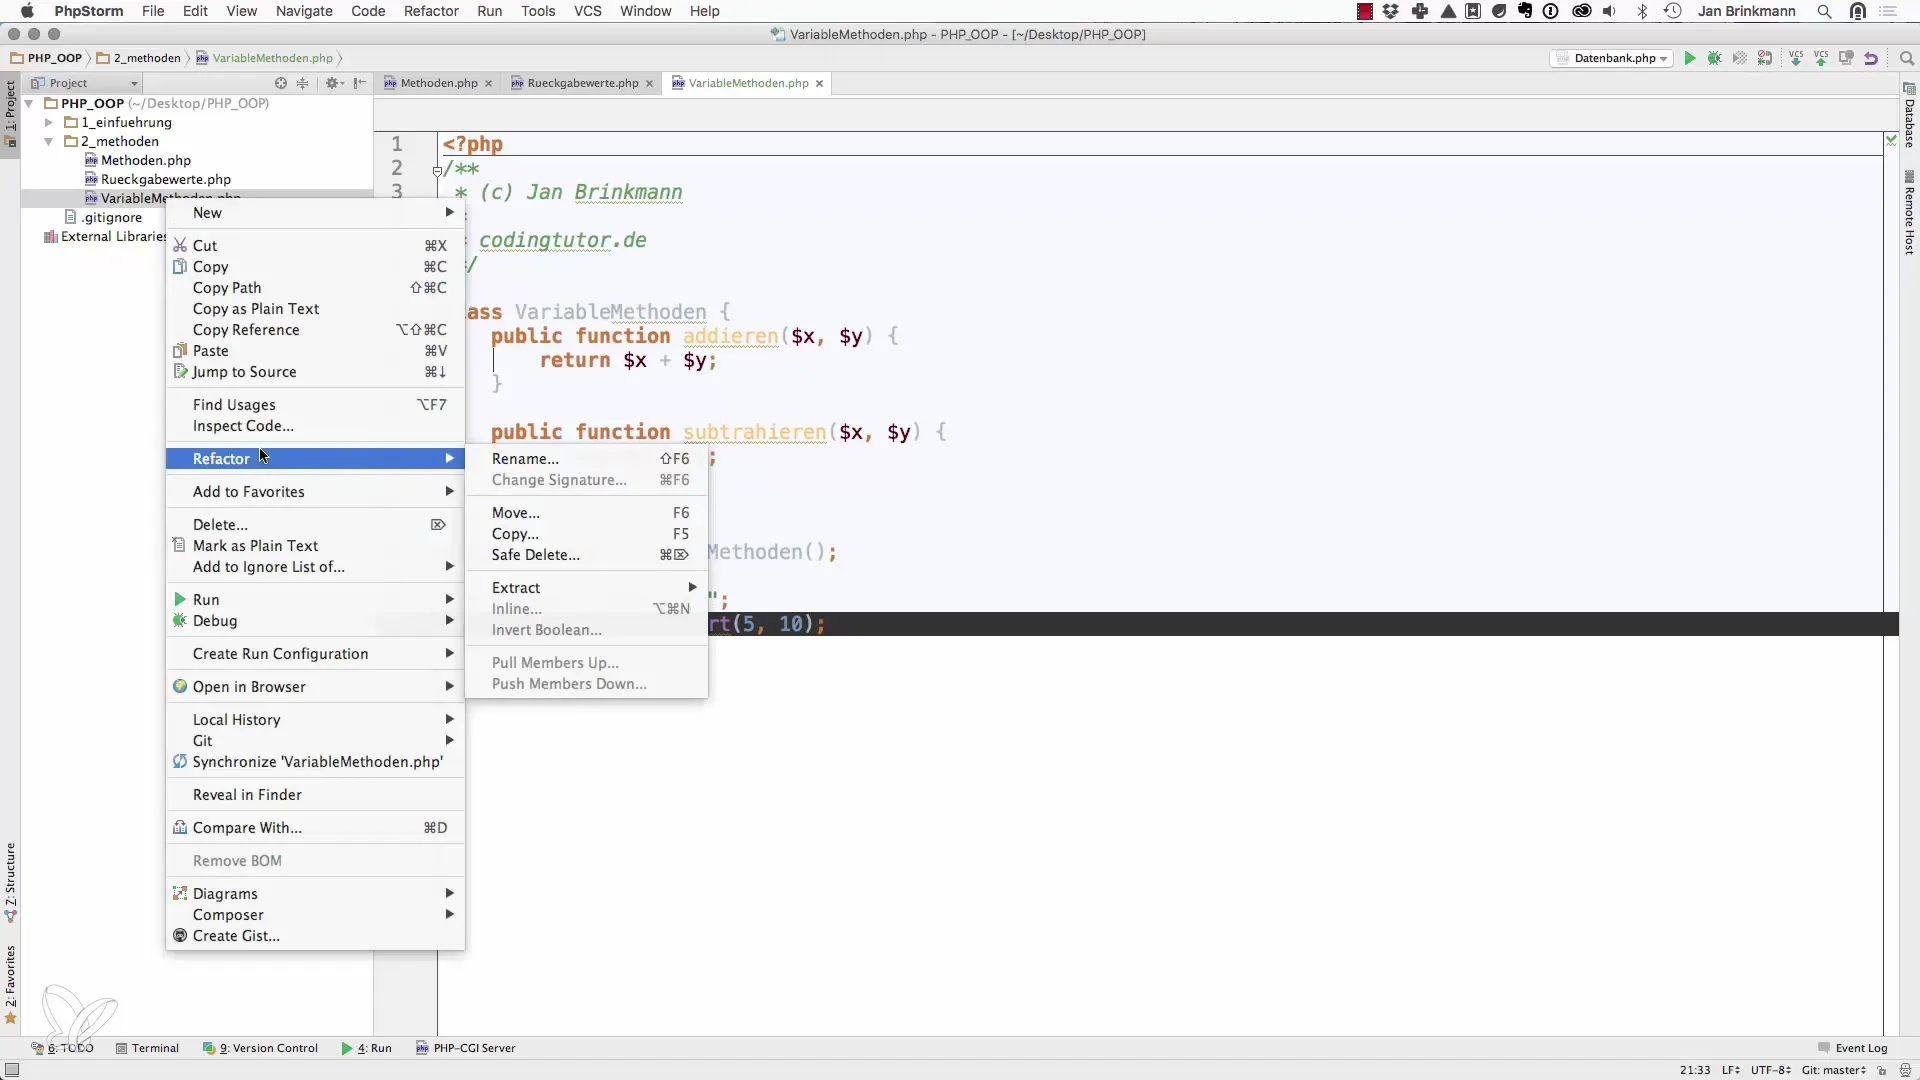This screenshot has width=1920, height=1080.
Task: Select Compare With... menu entry
Action: [x=315, y=827]
